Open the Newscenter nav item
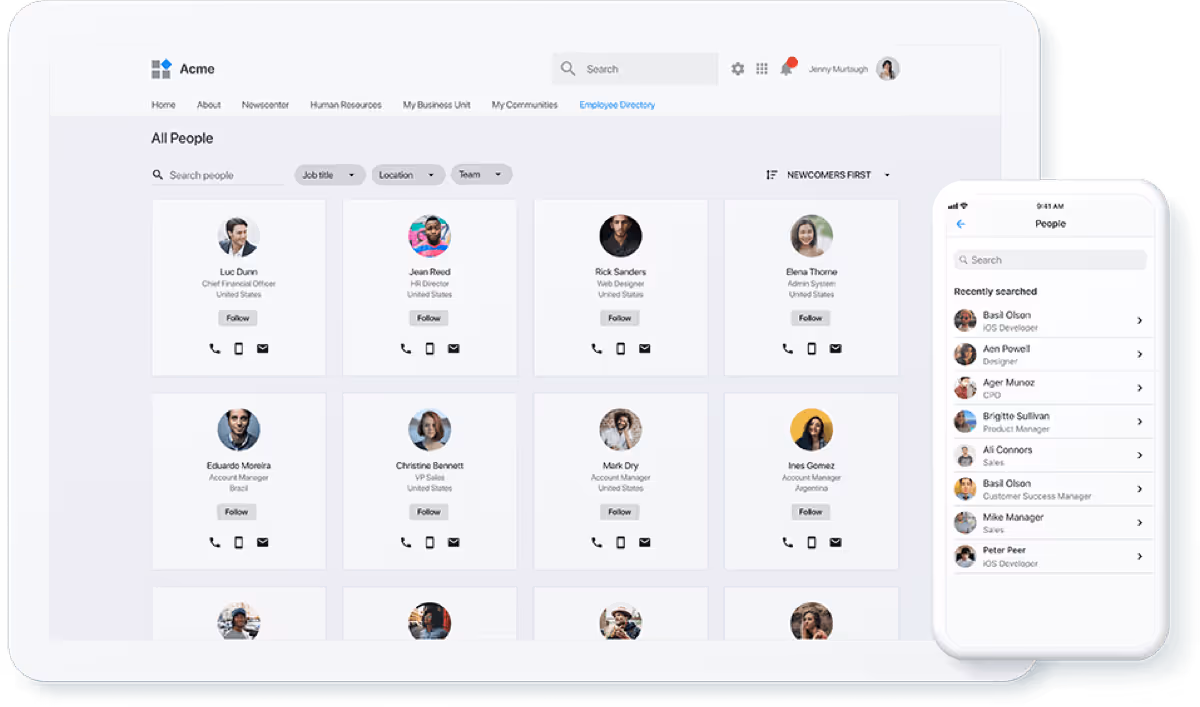The width and height of the screenshot is (1200, 707). pyautogui.click(x=265, y=105)
